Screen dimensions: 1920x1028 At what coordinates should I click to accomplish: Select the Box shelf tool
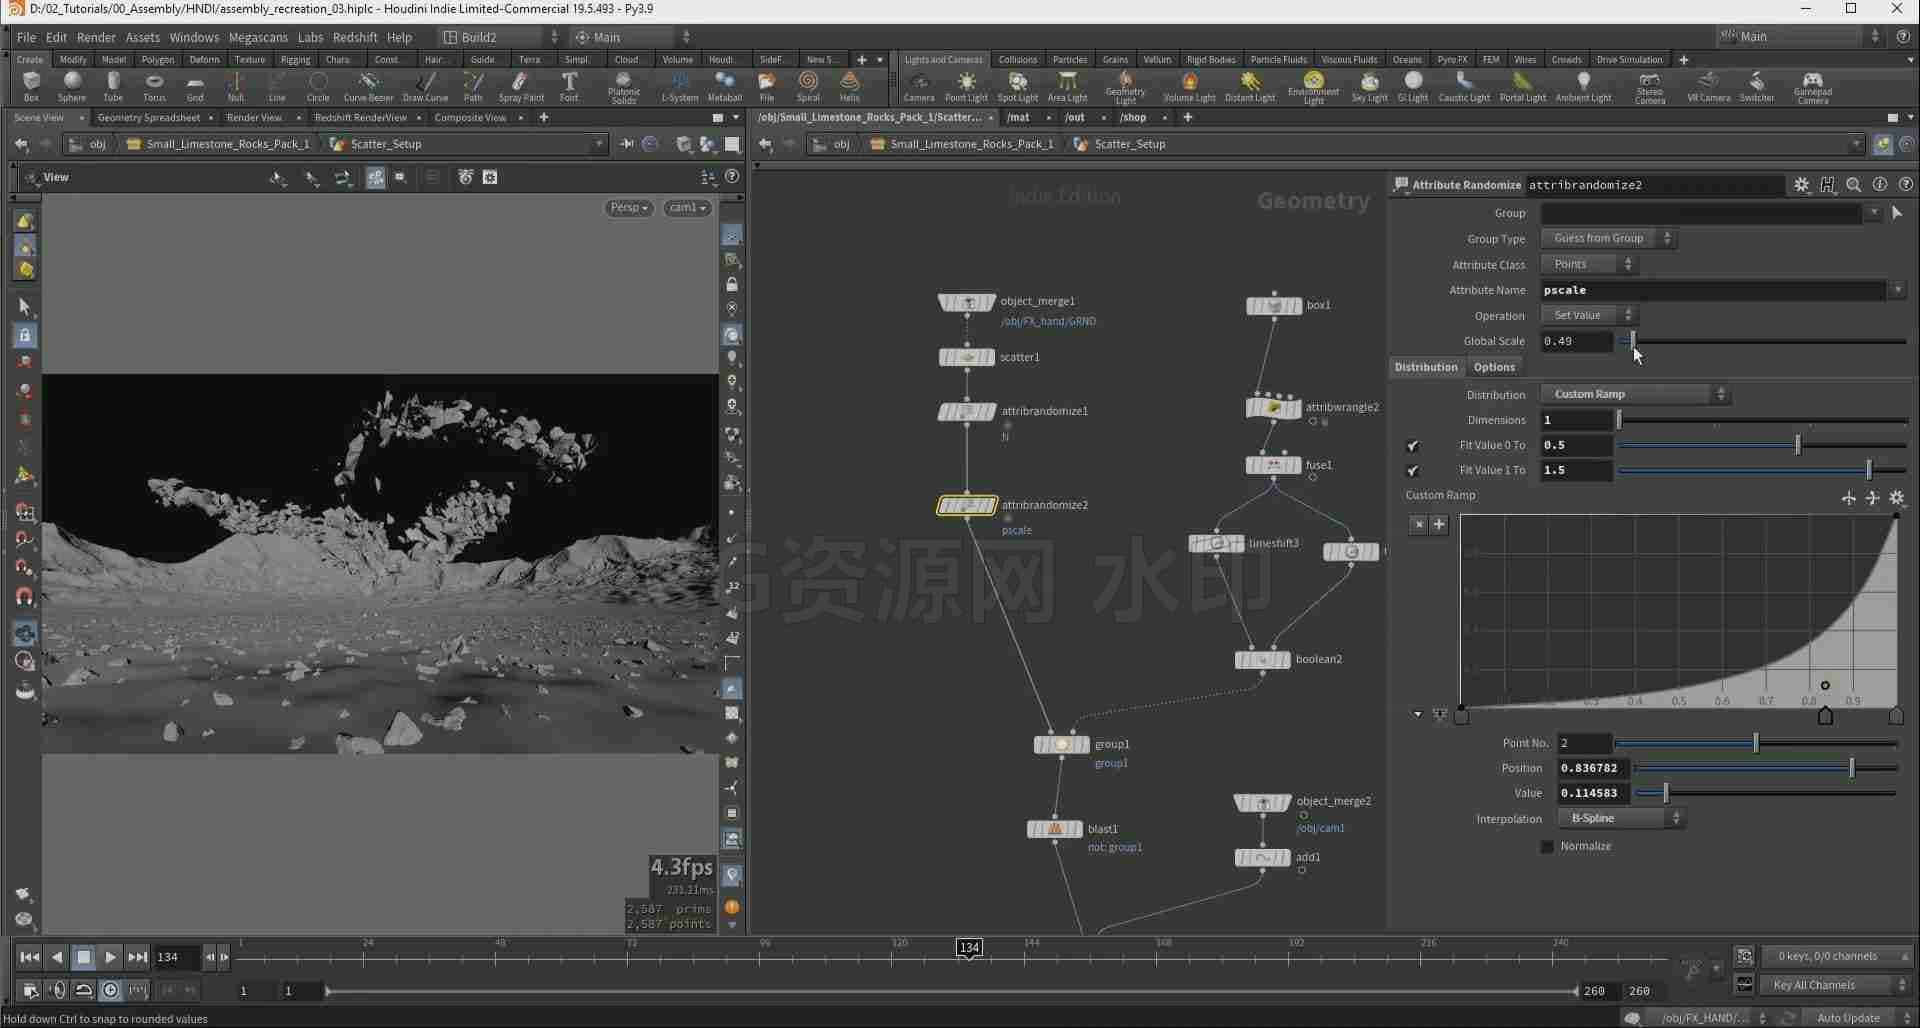pos(31,86)
